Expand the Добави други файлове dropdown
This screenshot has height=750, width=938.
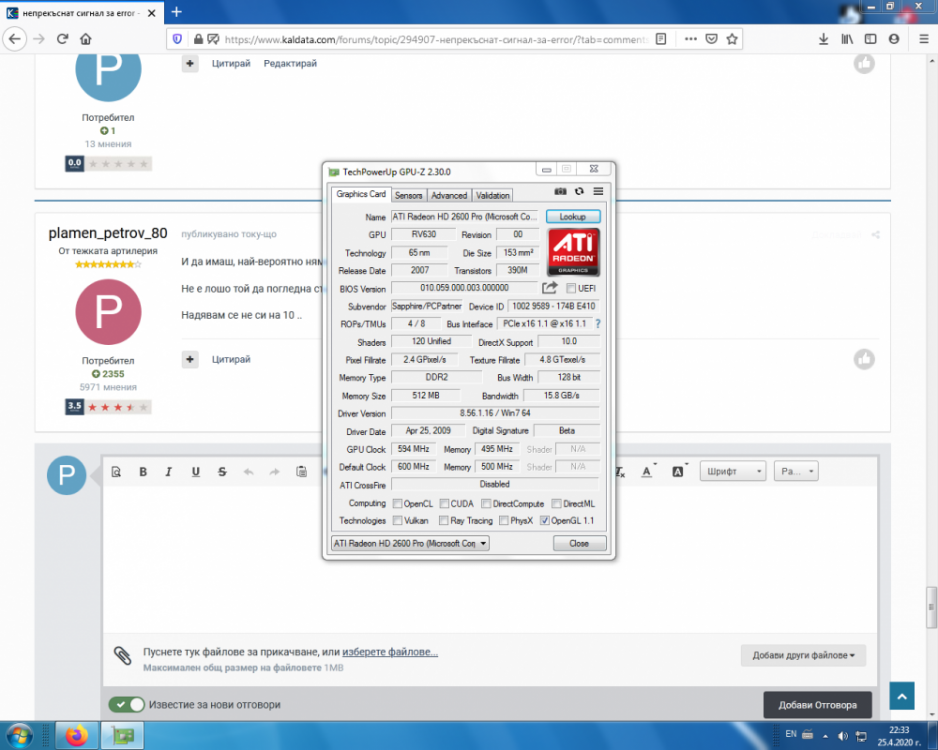click(803, 655)
